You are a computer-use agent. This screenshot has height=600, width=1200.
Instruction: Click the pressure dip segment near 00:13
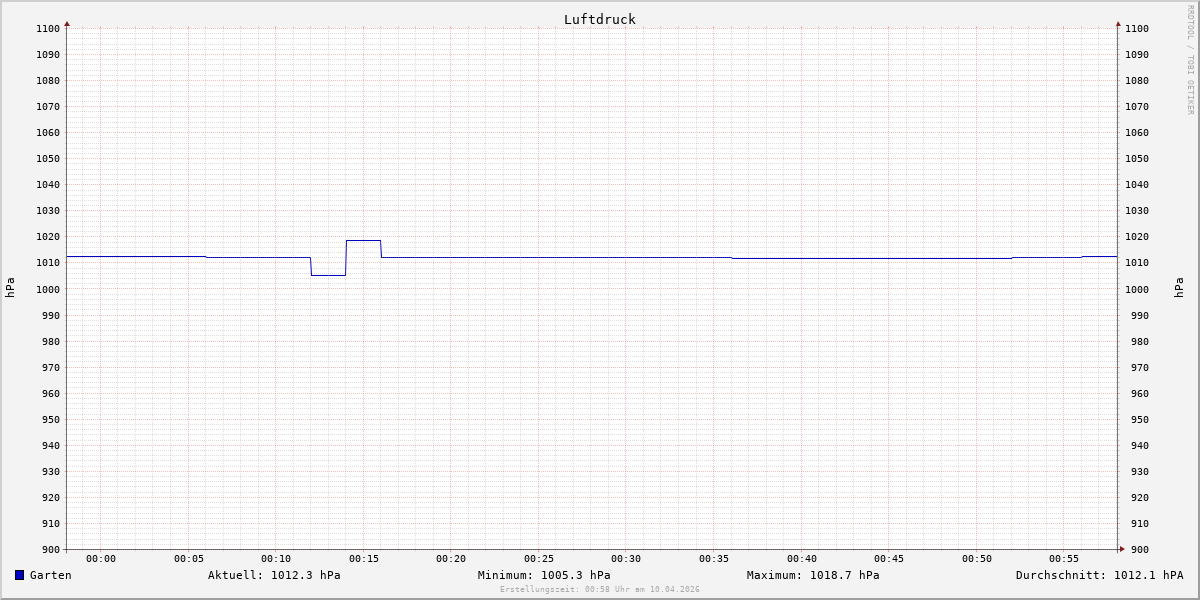(328, 275)
